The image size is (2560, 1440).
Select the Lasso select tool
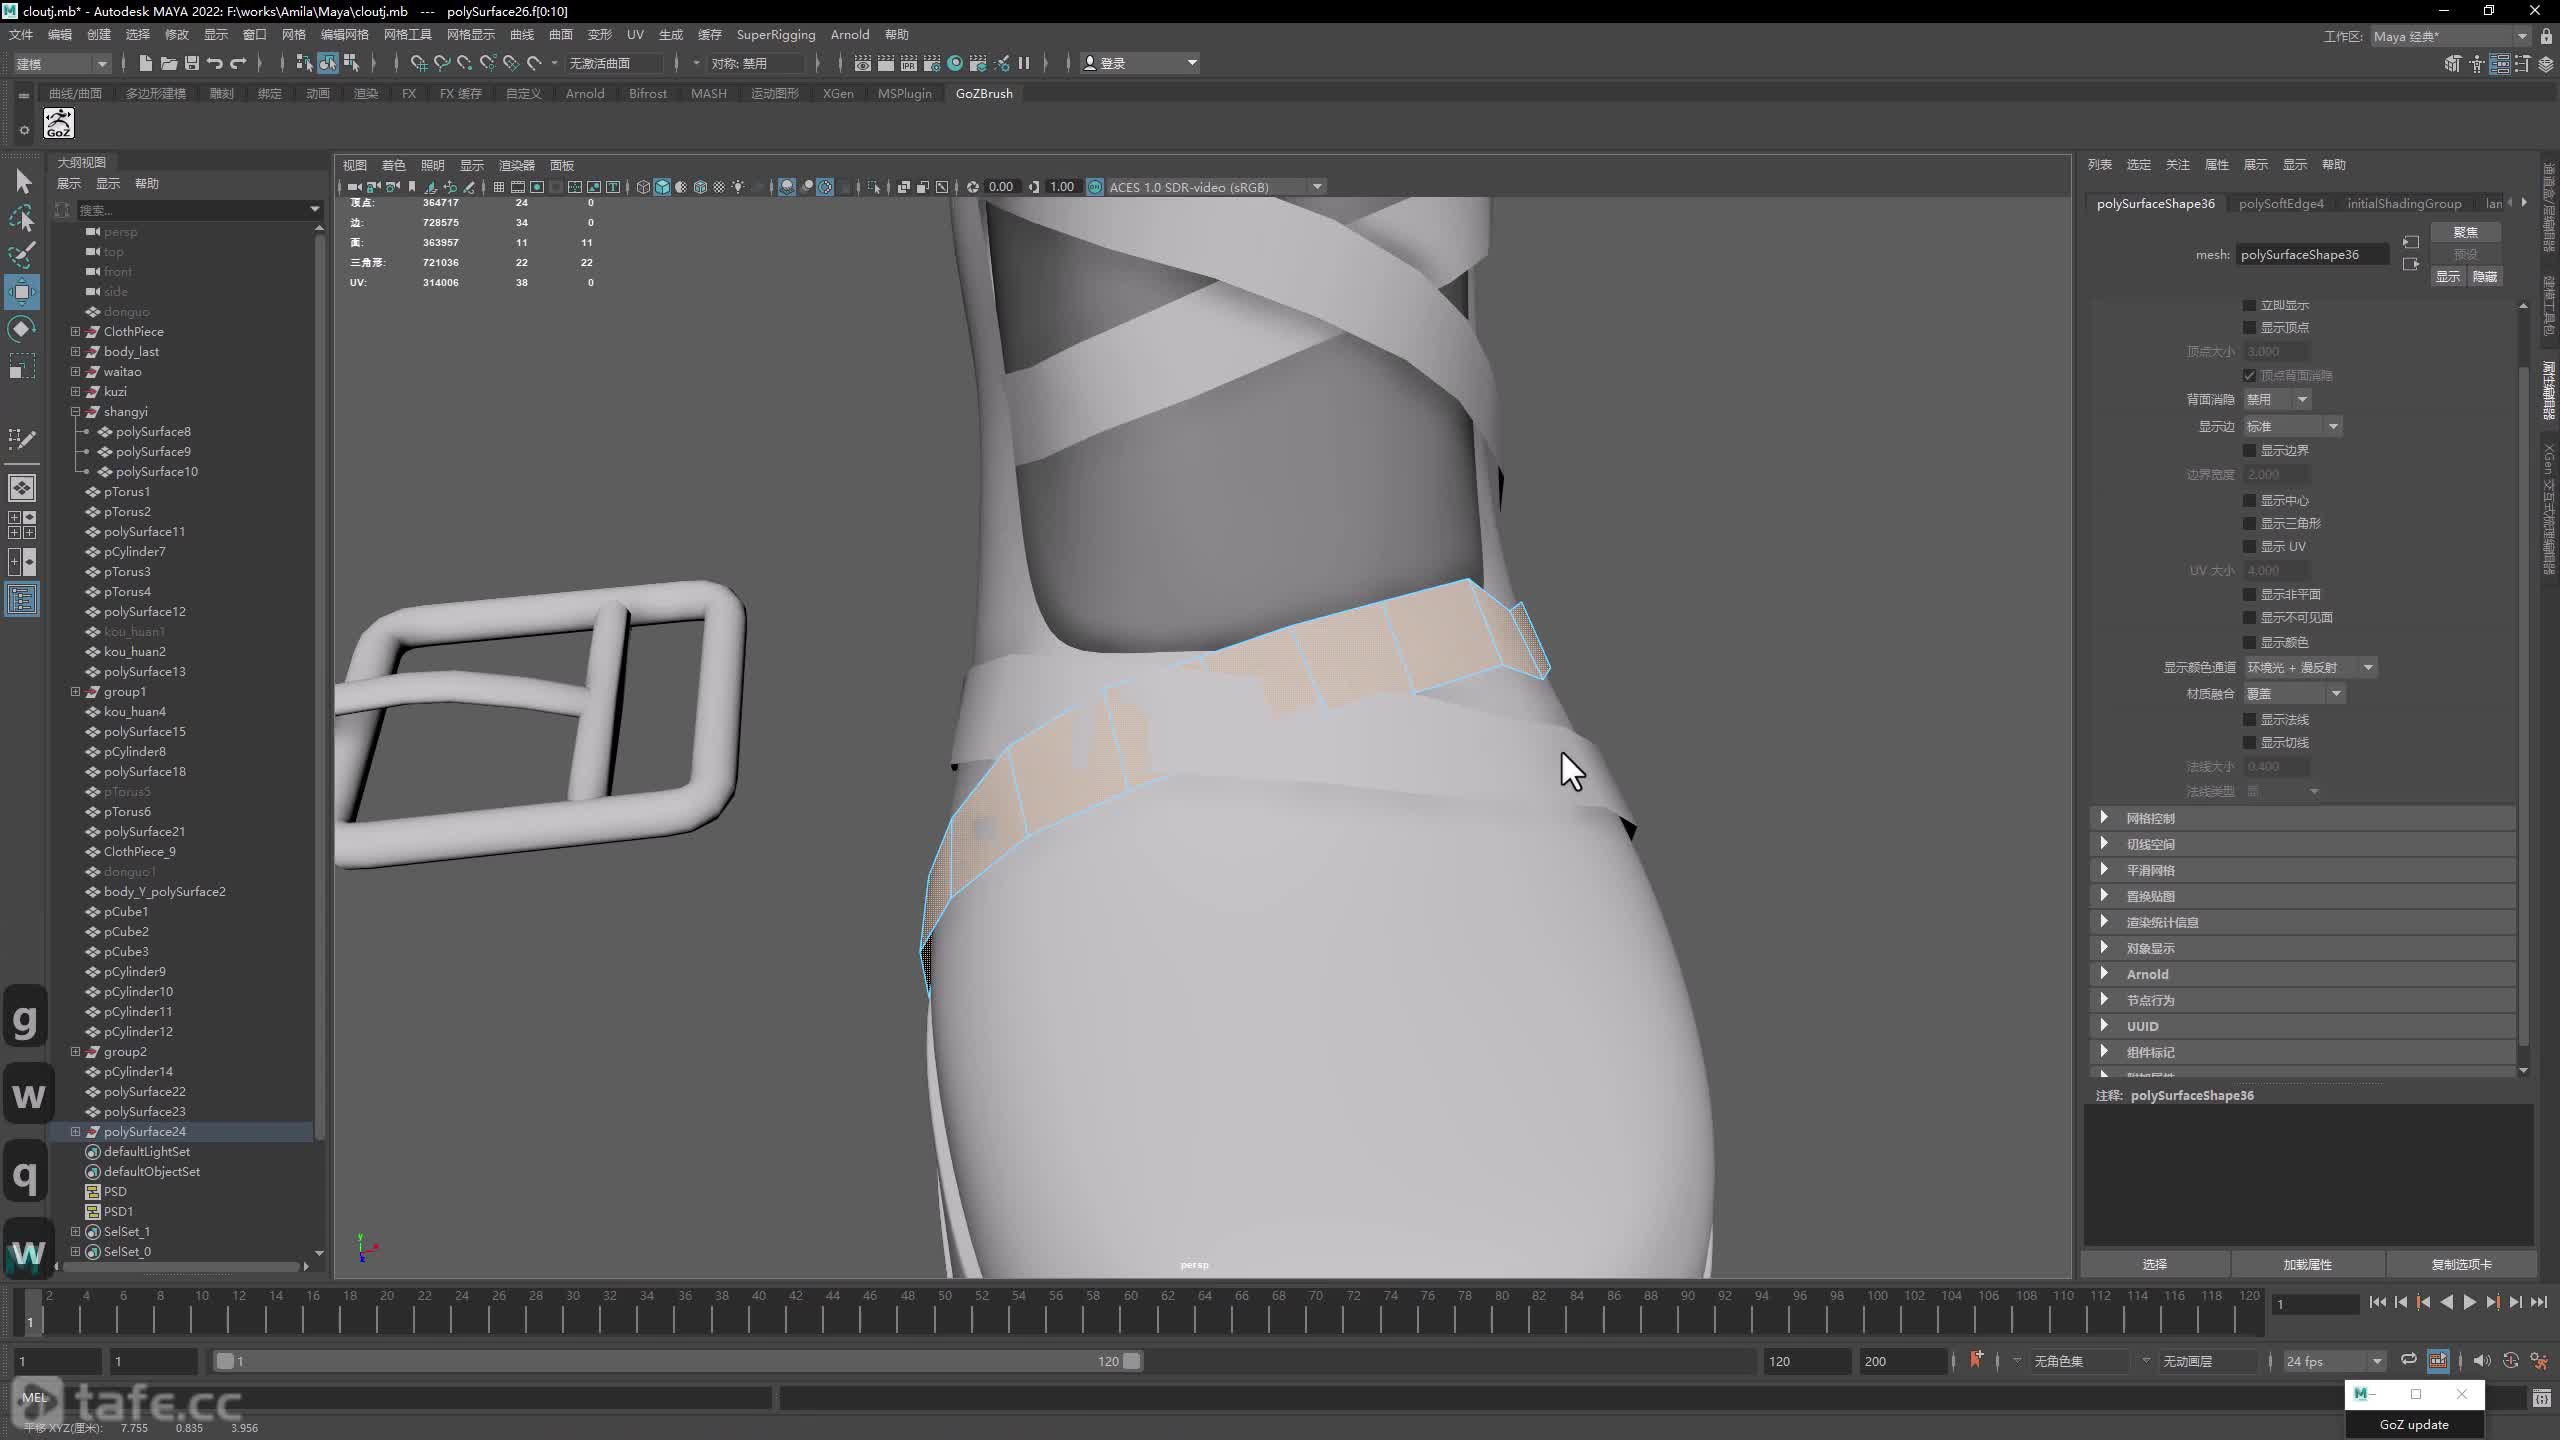(x=22, y=218)
